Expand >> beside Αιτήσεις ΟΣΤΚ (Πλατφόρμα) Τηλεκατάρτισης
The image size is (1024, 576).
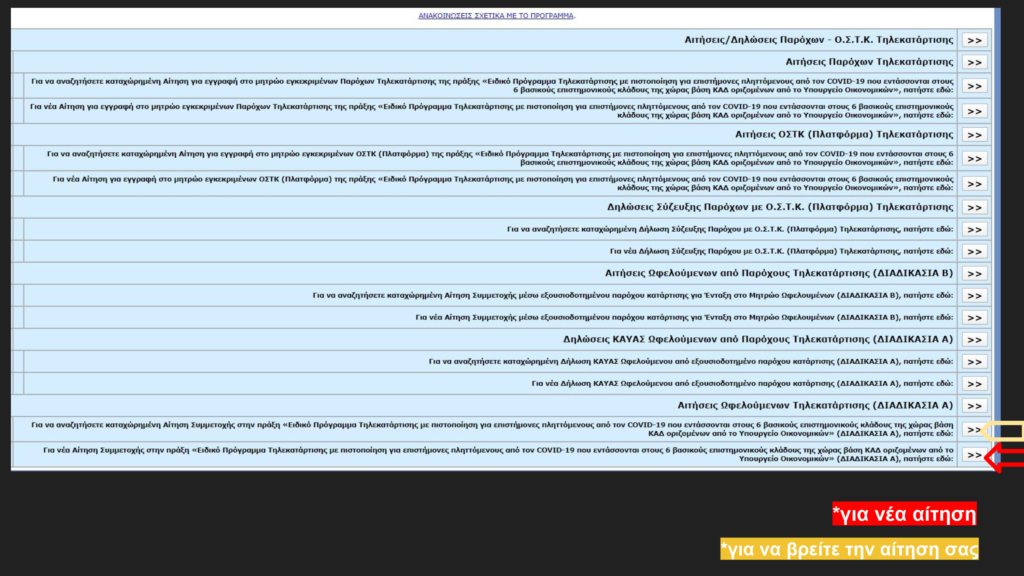(974, 135)
